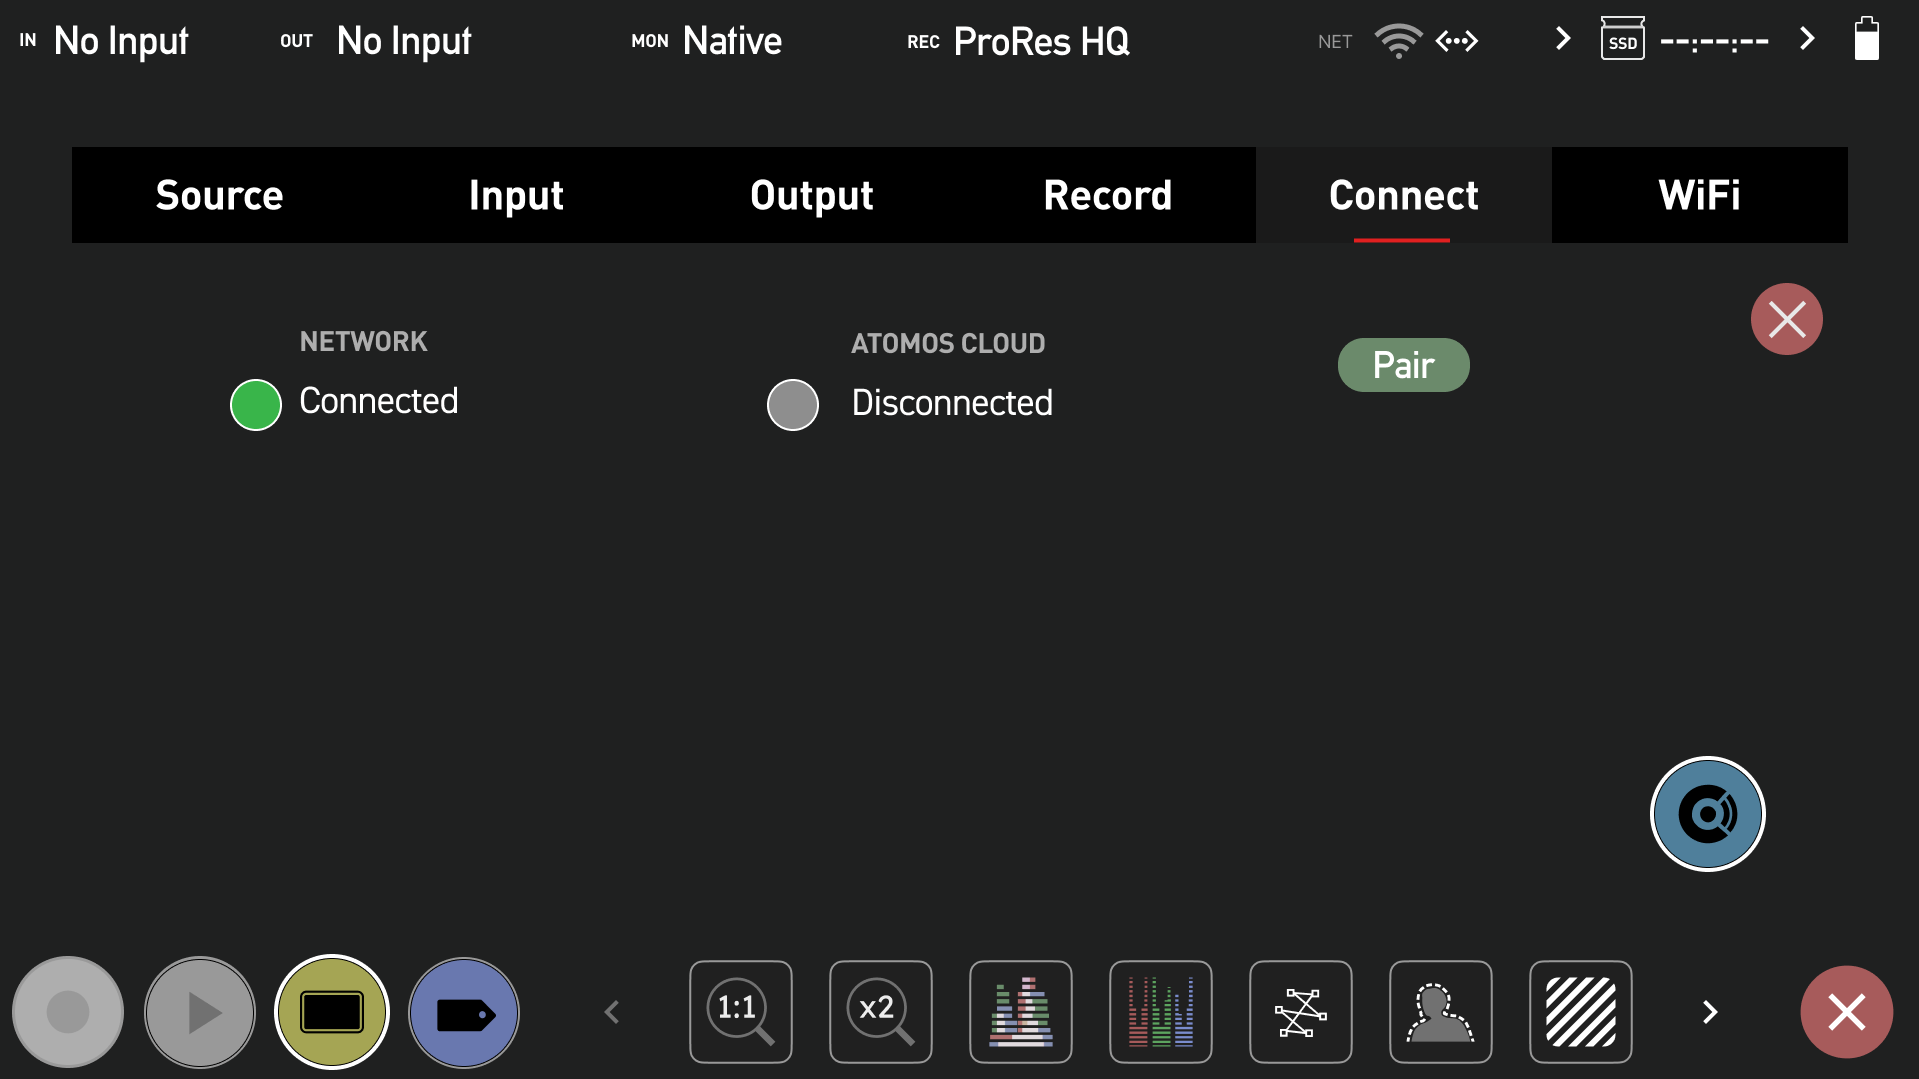Viewport: 1919px width, 1079px height.
Task: Tap the ProResHQ record format label
Action: tap(1040, 42)
